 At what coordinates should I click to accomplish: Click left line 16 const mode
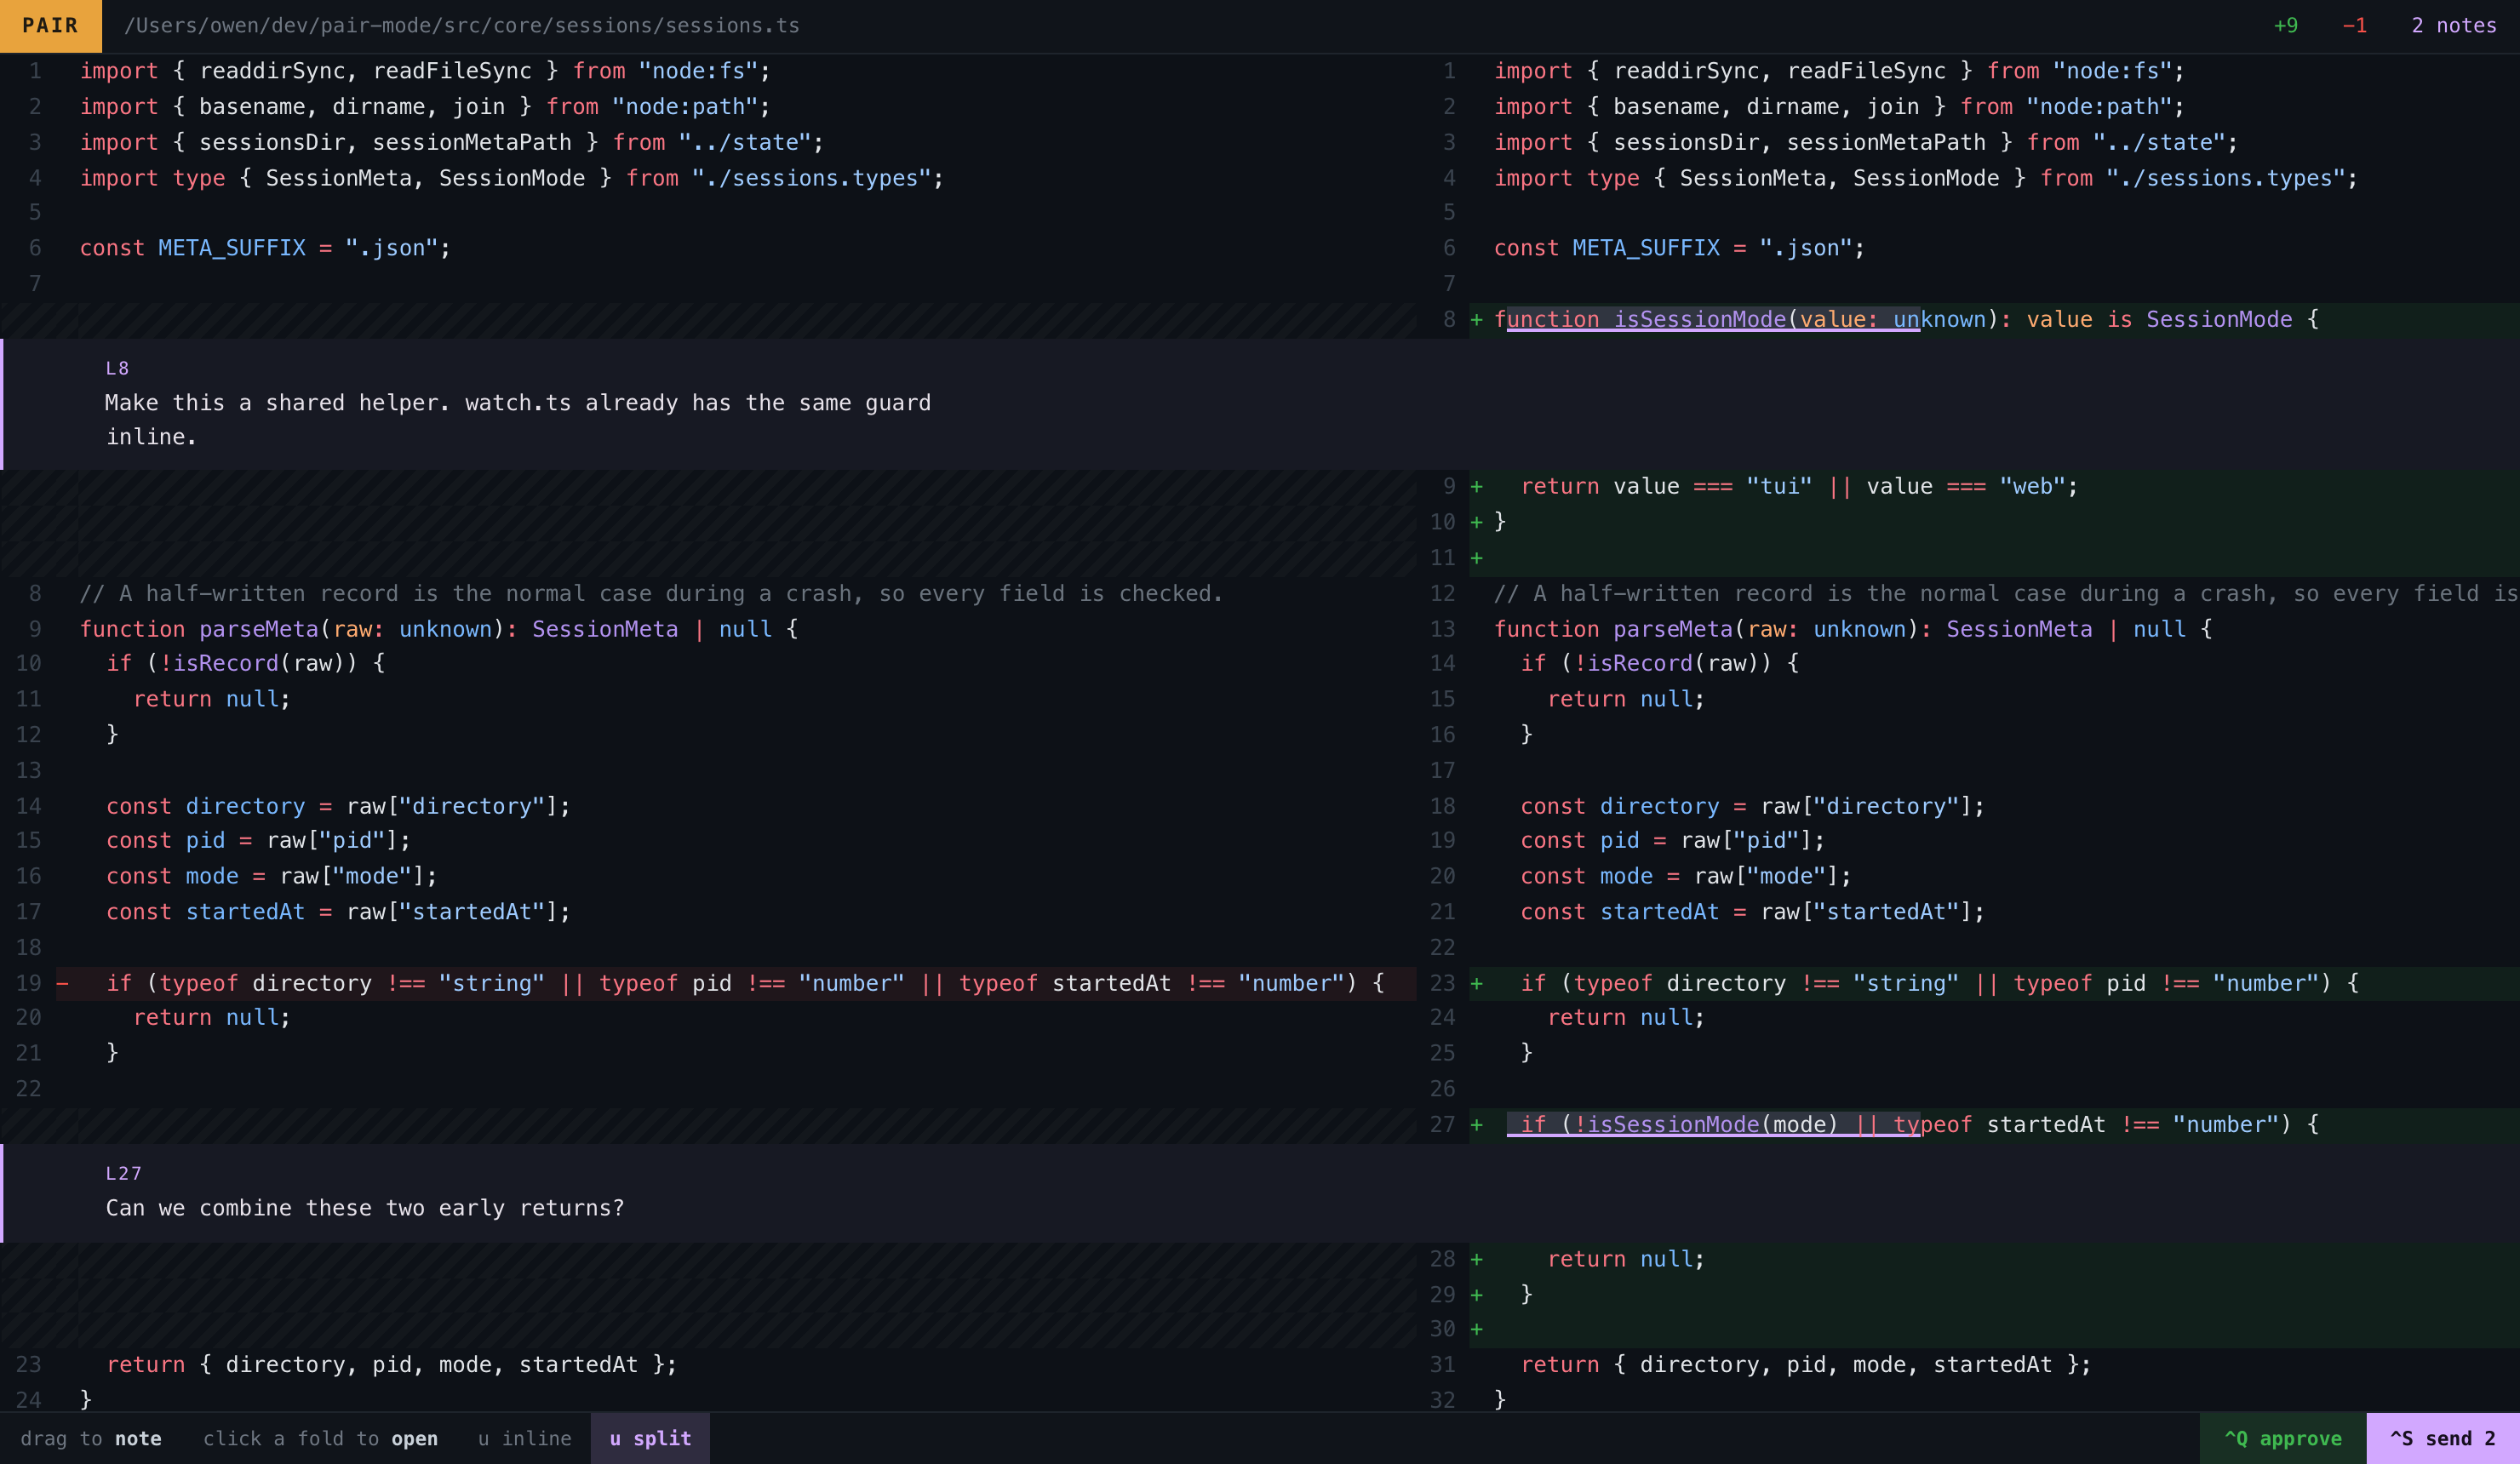(271, 876)
